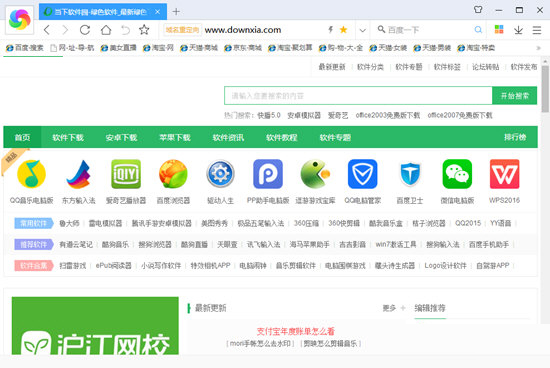The height and width of the screenshot is (368, 550).
Task: Click 更多 + next to 最新更新
Action: (x=394, y=308)
